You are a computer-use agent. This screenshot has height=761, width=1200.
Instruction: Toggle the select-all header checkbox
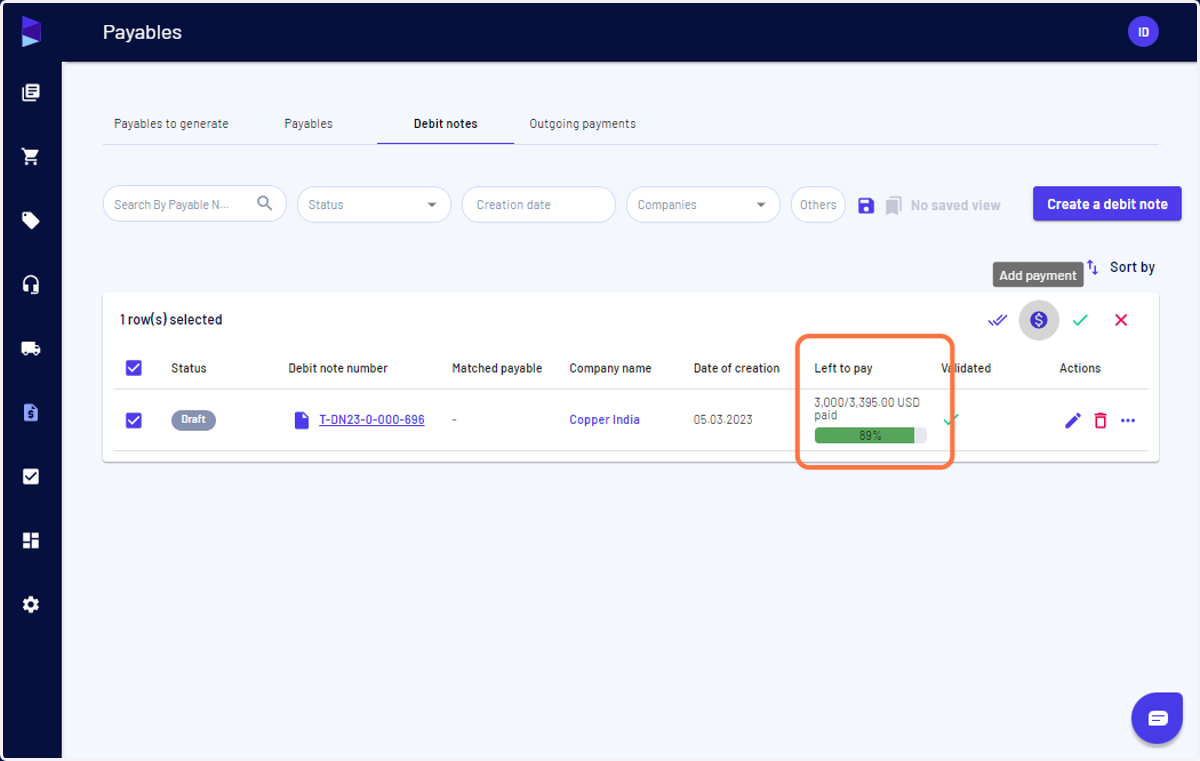134,368
